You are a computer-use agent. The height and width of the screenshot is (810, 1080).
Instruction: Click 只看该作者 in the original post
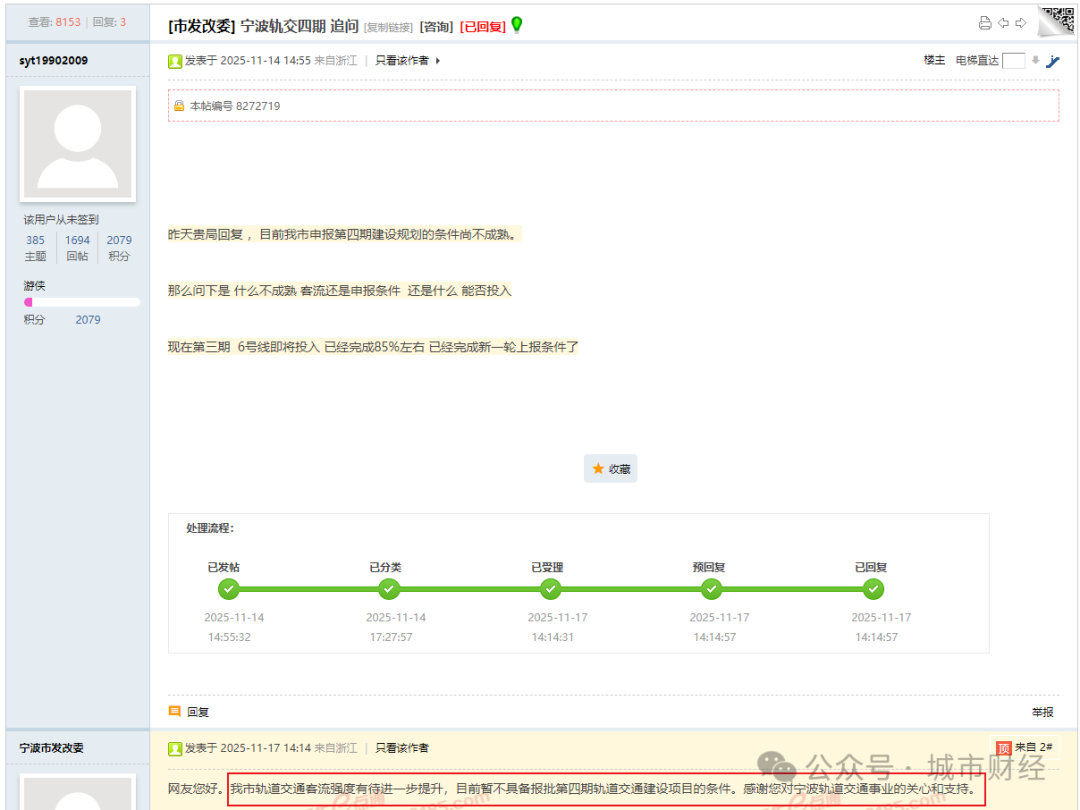coord(402,61)
